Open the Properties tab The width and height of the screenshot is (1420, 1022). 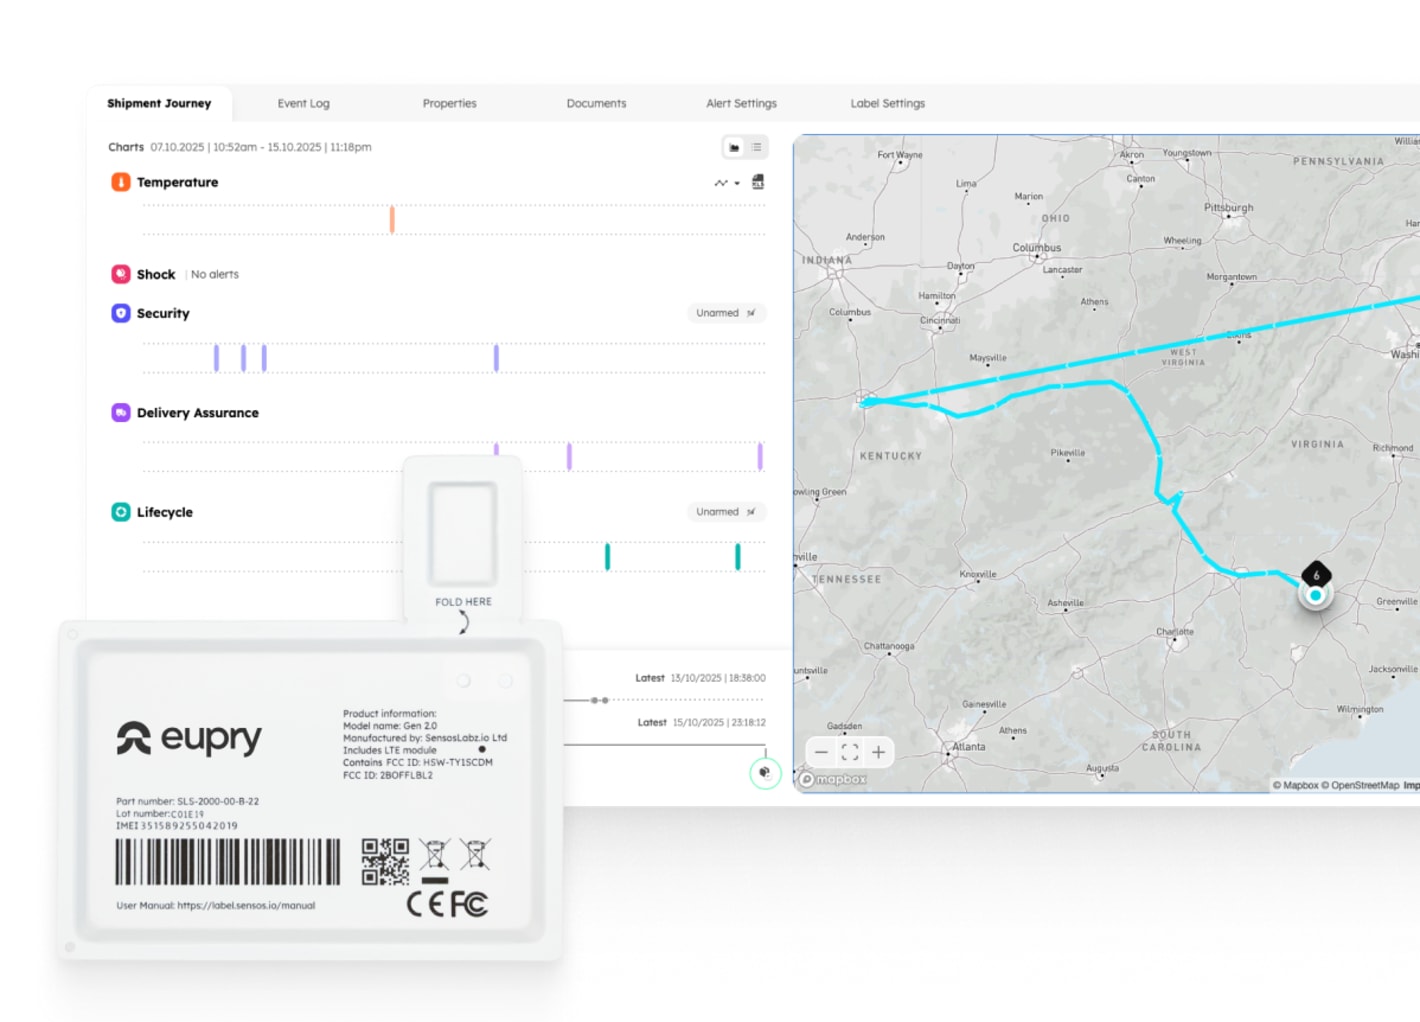tap(449, 103)
